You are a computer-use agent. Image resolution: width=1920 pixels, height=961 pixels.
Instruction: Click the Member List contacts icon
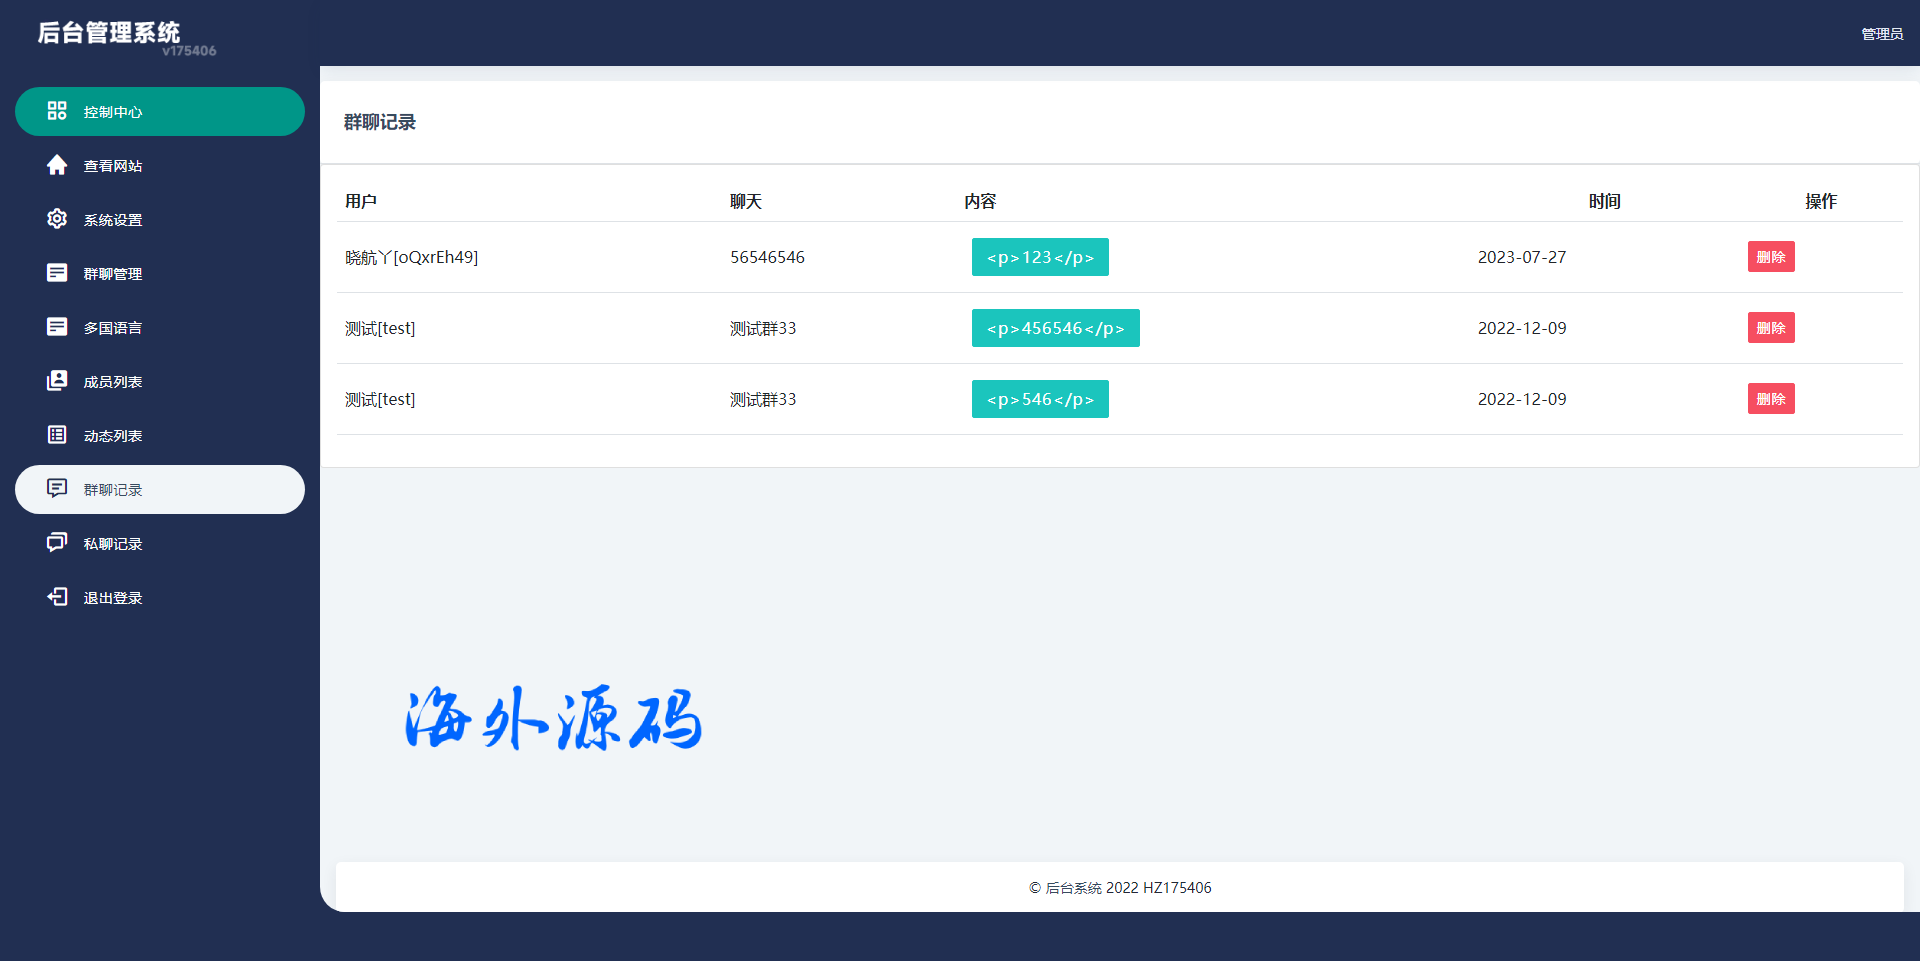click(57, 381)
